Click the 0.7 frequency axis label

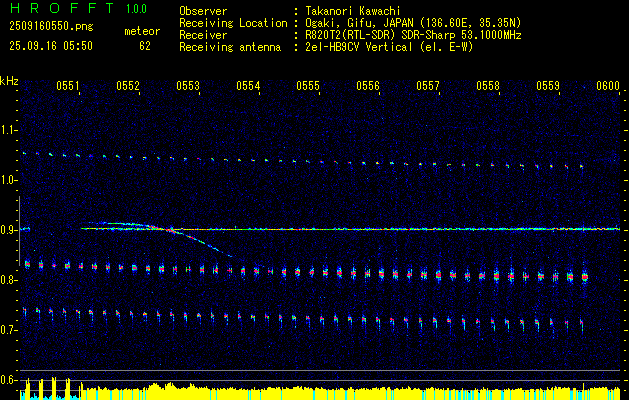click(x=8, y=330)
